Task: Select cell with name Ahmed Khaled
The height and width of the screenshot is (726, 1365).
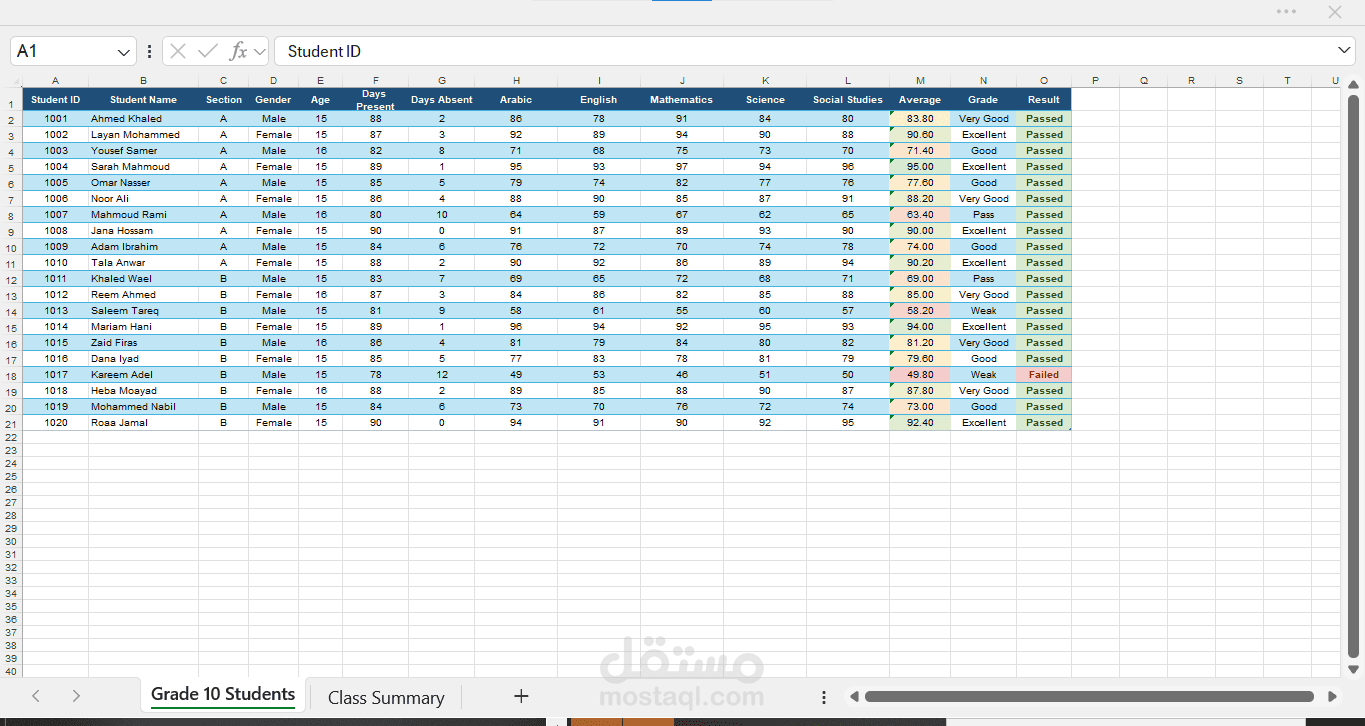Action: (143, 119)
